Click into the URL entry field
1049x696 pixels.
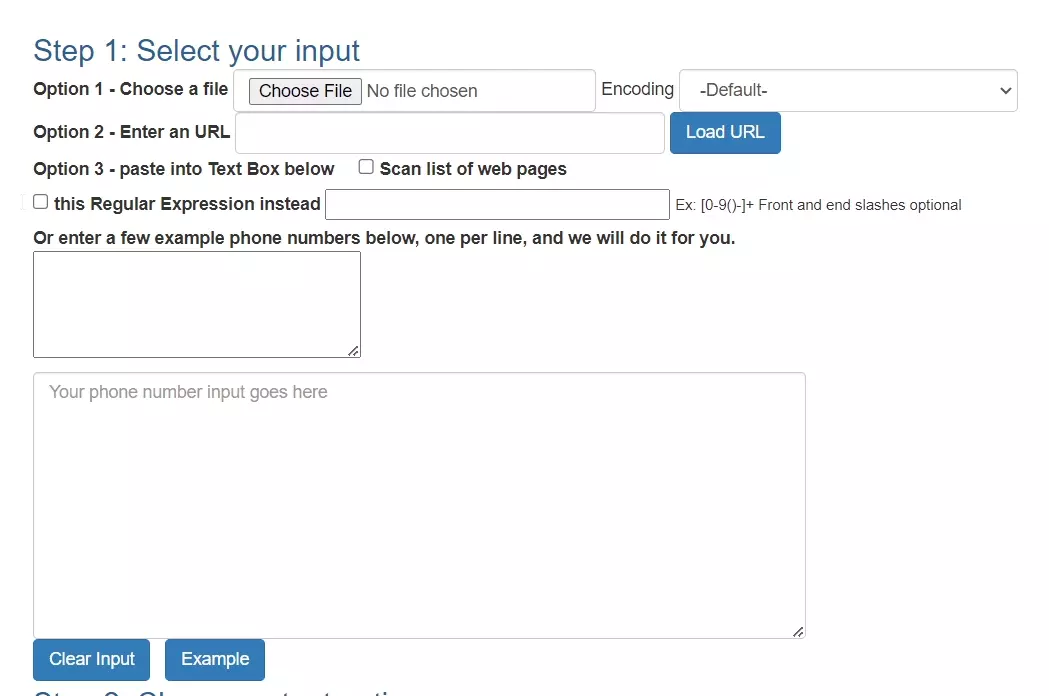(x=449, y=132)
